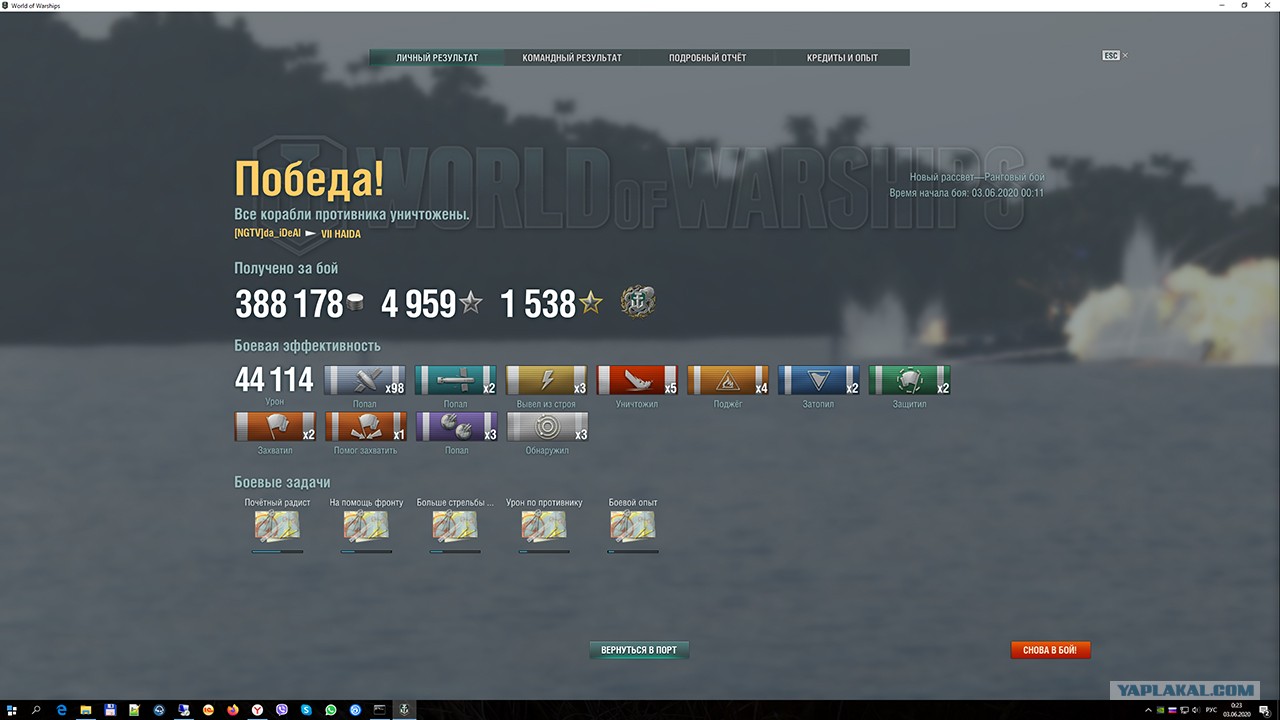Open WhatsApp from the taskbar
Viewport: 1280px width, 720px height.
[x=331, y=710]
